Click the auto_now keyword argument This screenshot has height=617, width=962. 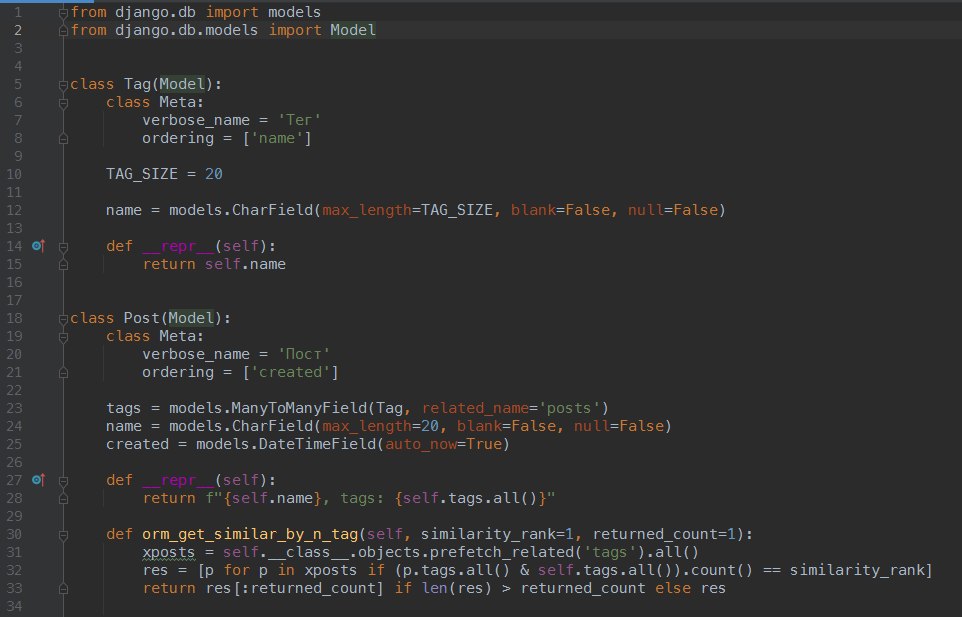point(421,444)
